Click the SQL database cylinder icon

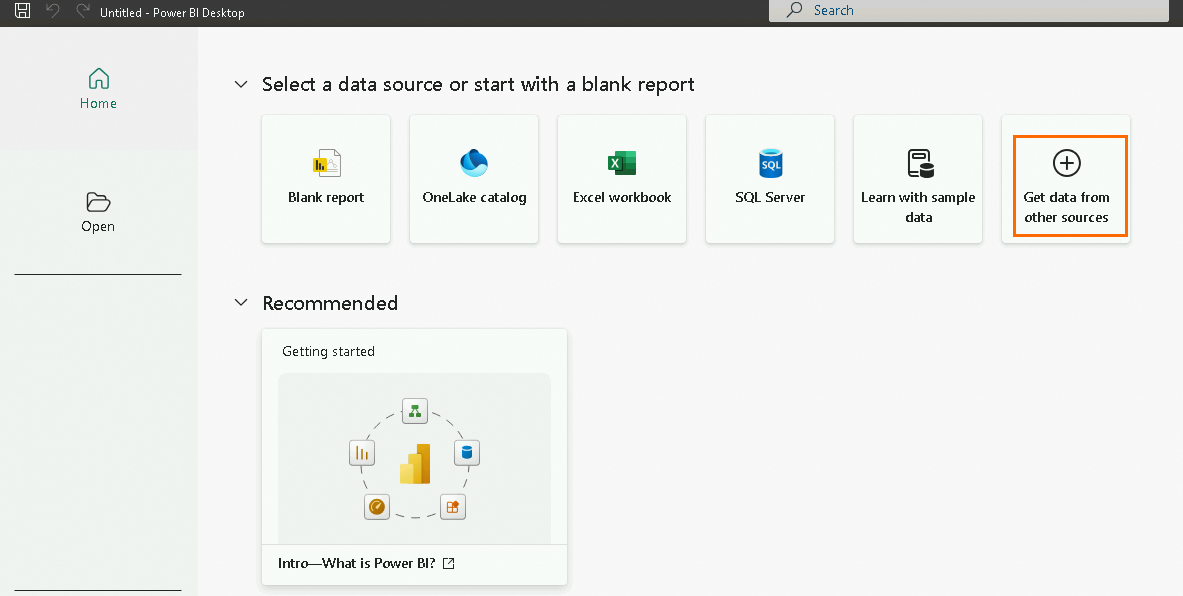pos(770,163)
